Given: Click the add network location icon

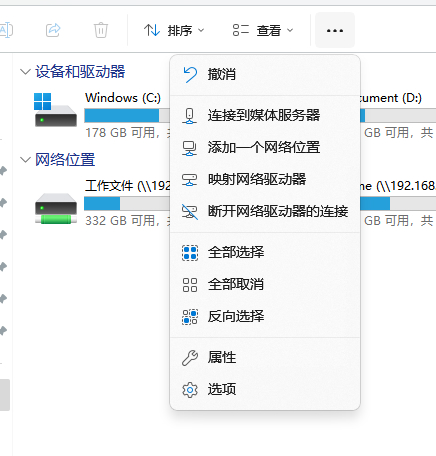Looking at the screenshot, I should [x=189, y=148].
